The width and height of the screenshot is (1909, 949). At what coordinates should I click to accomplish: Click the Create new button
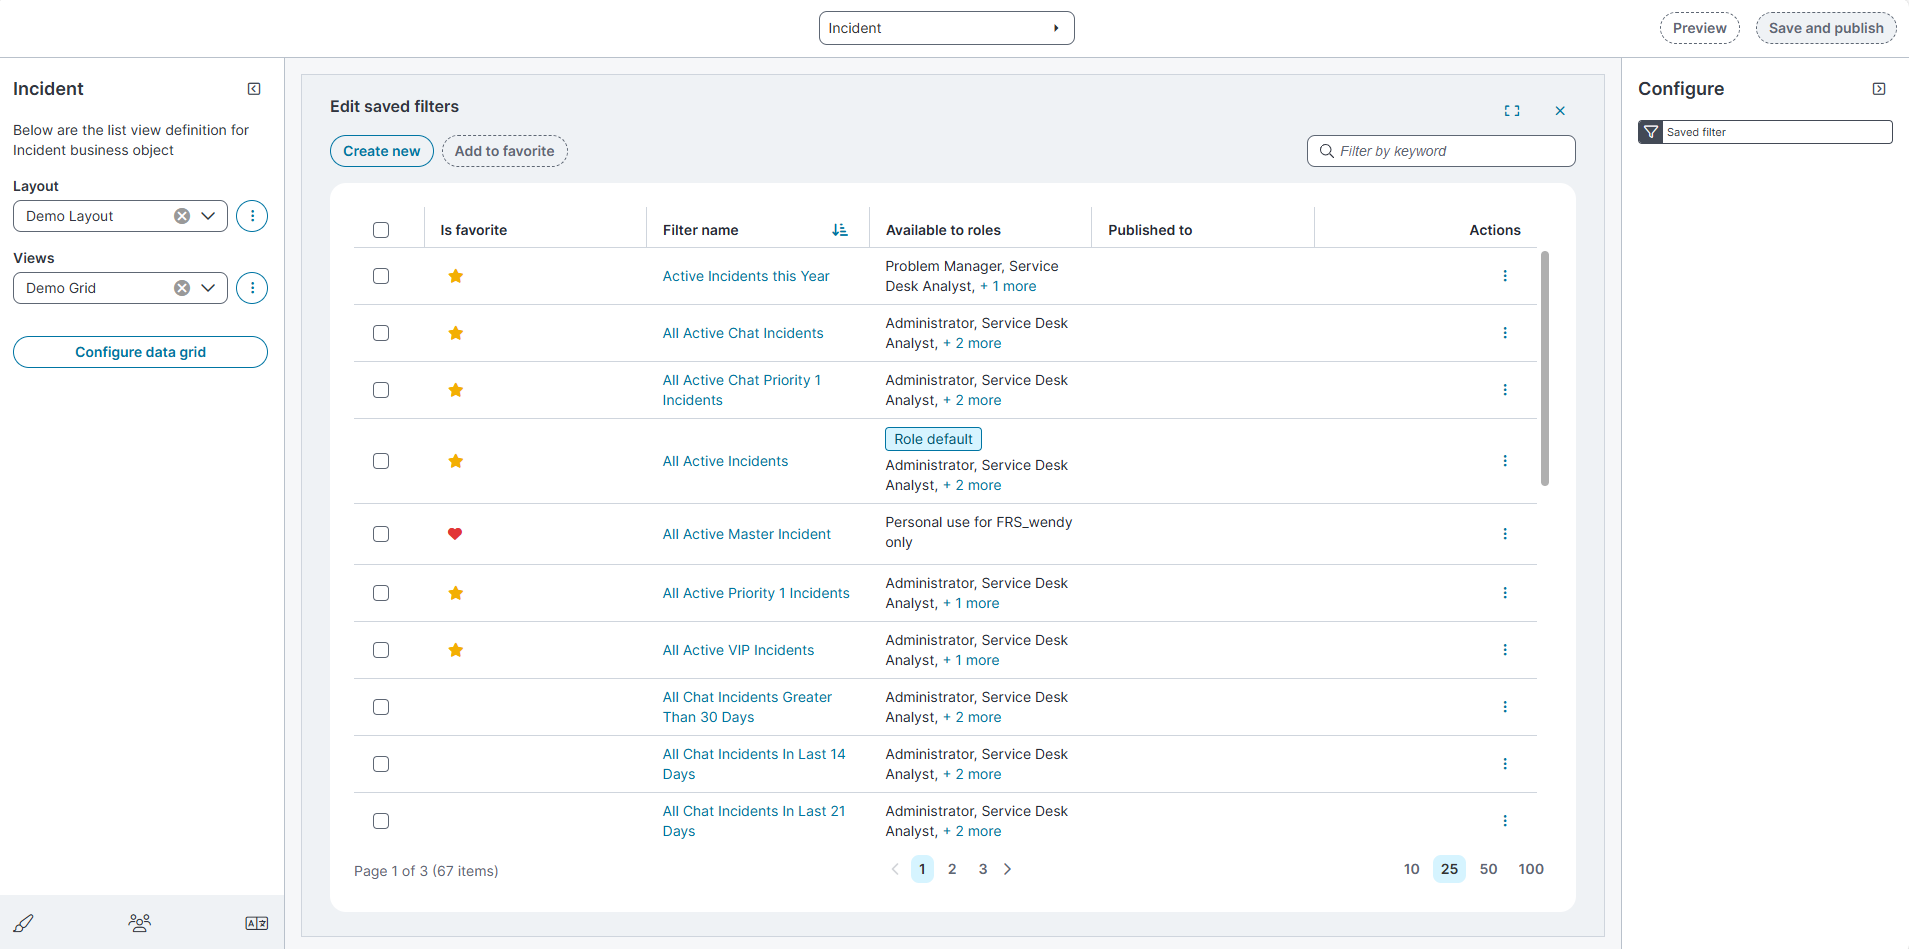pos(381,151)
